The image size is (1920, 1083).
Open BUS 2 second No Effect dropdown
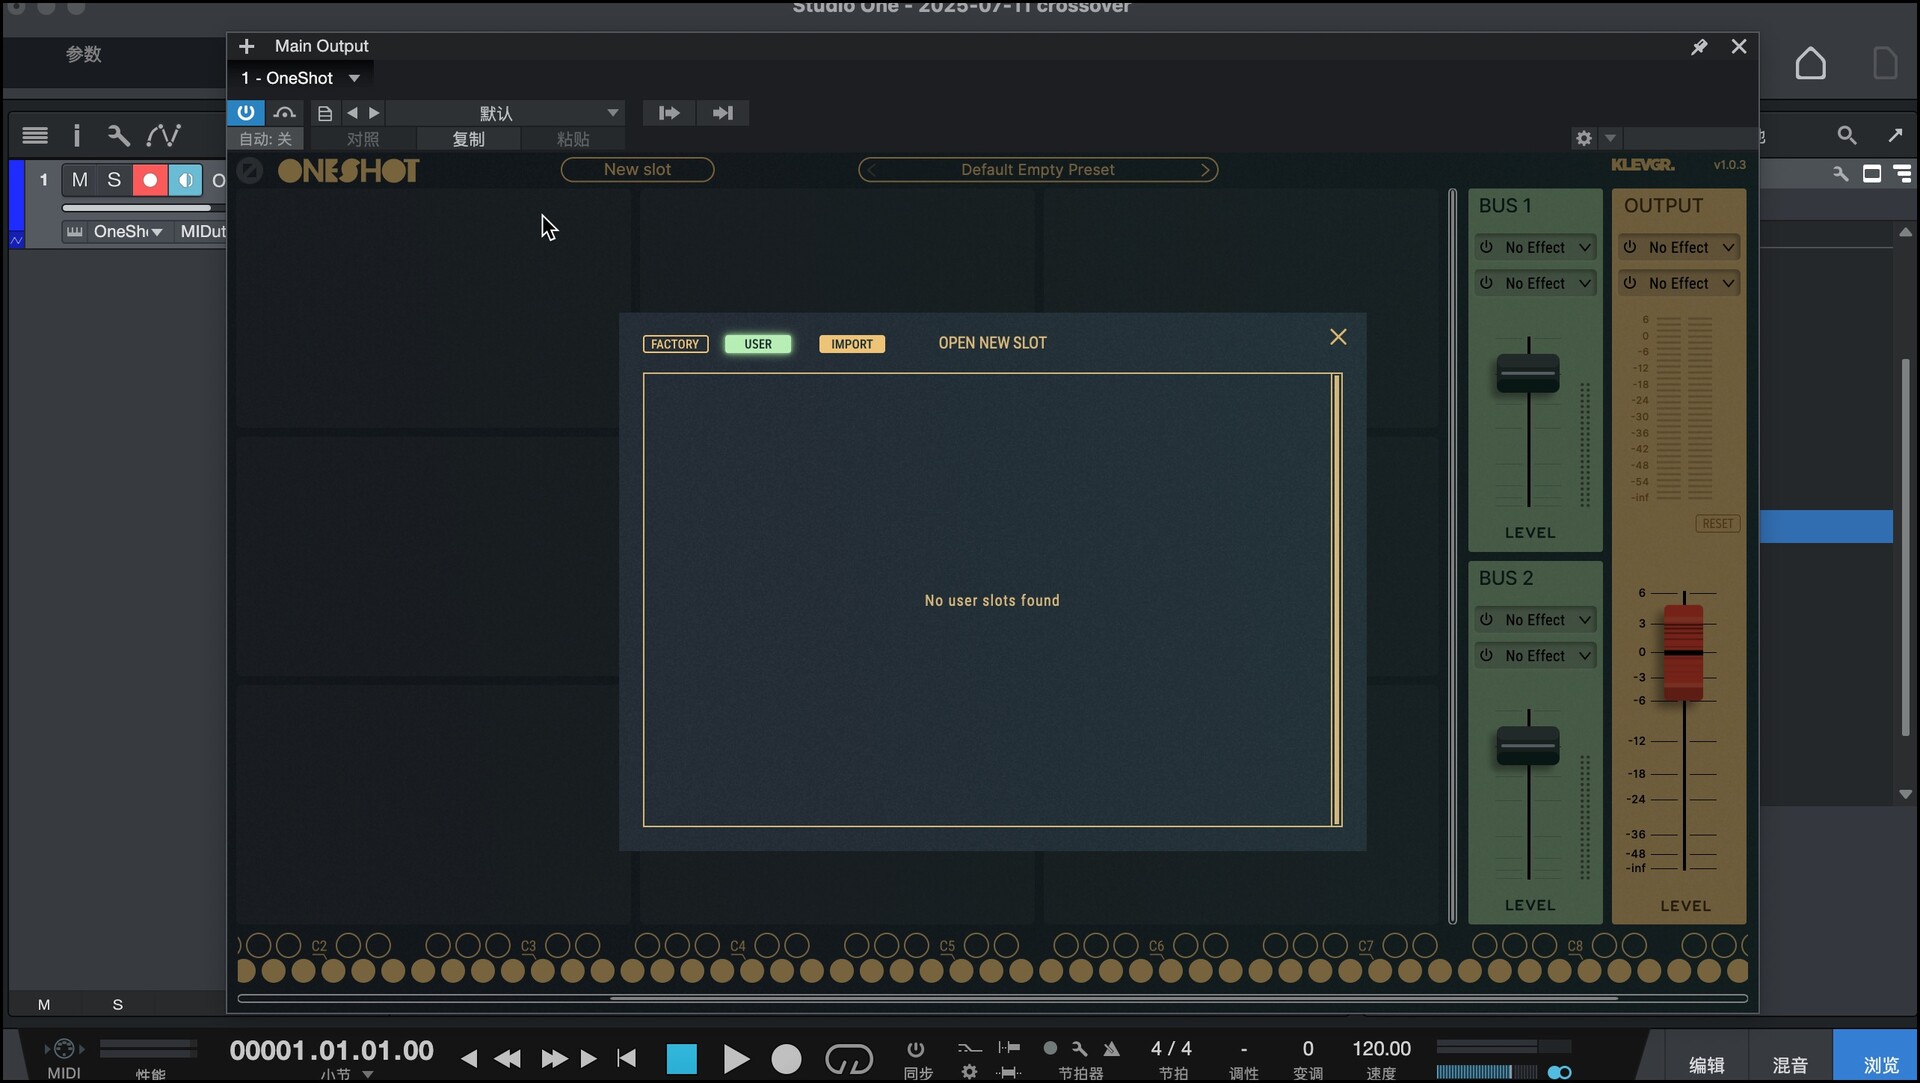1547,656
